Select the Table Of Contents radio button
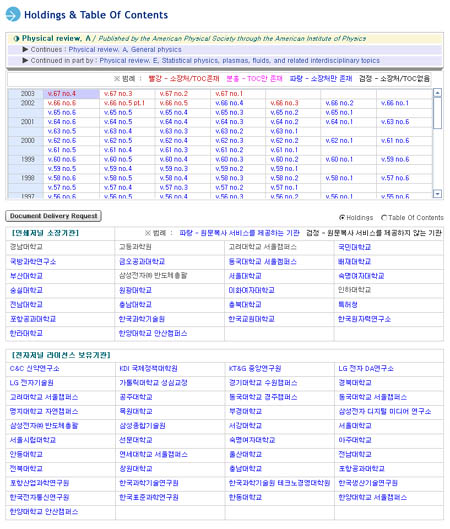This screenshot has height=529, width=450. pyautogui.click(x=384, y=218)
